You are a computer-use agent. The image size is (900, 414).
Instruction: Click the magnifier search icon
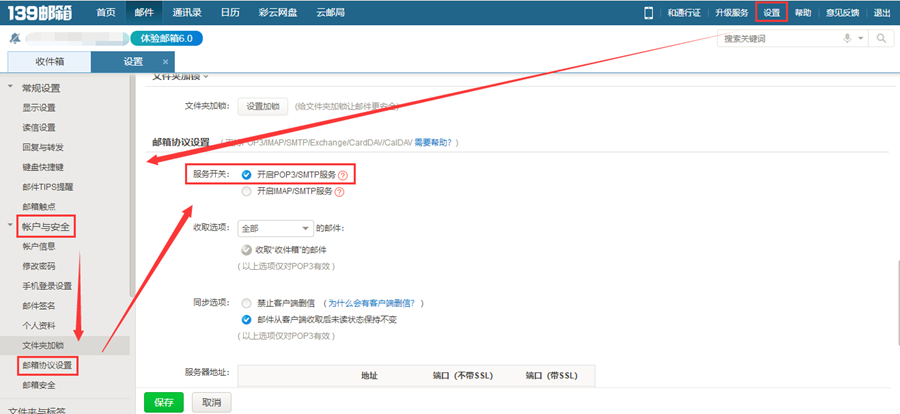click(881, 38)
